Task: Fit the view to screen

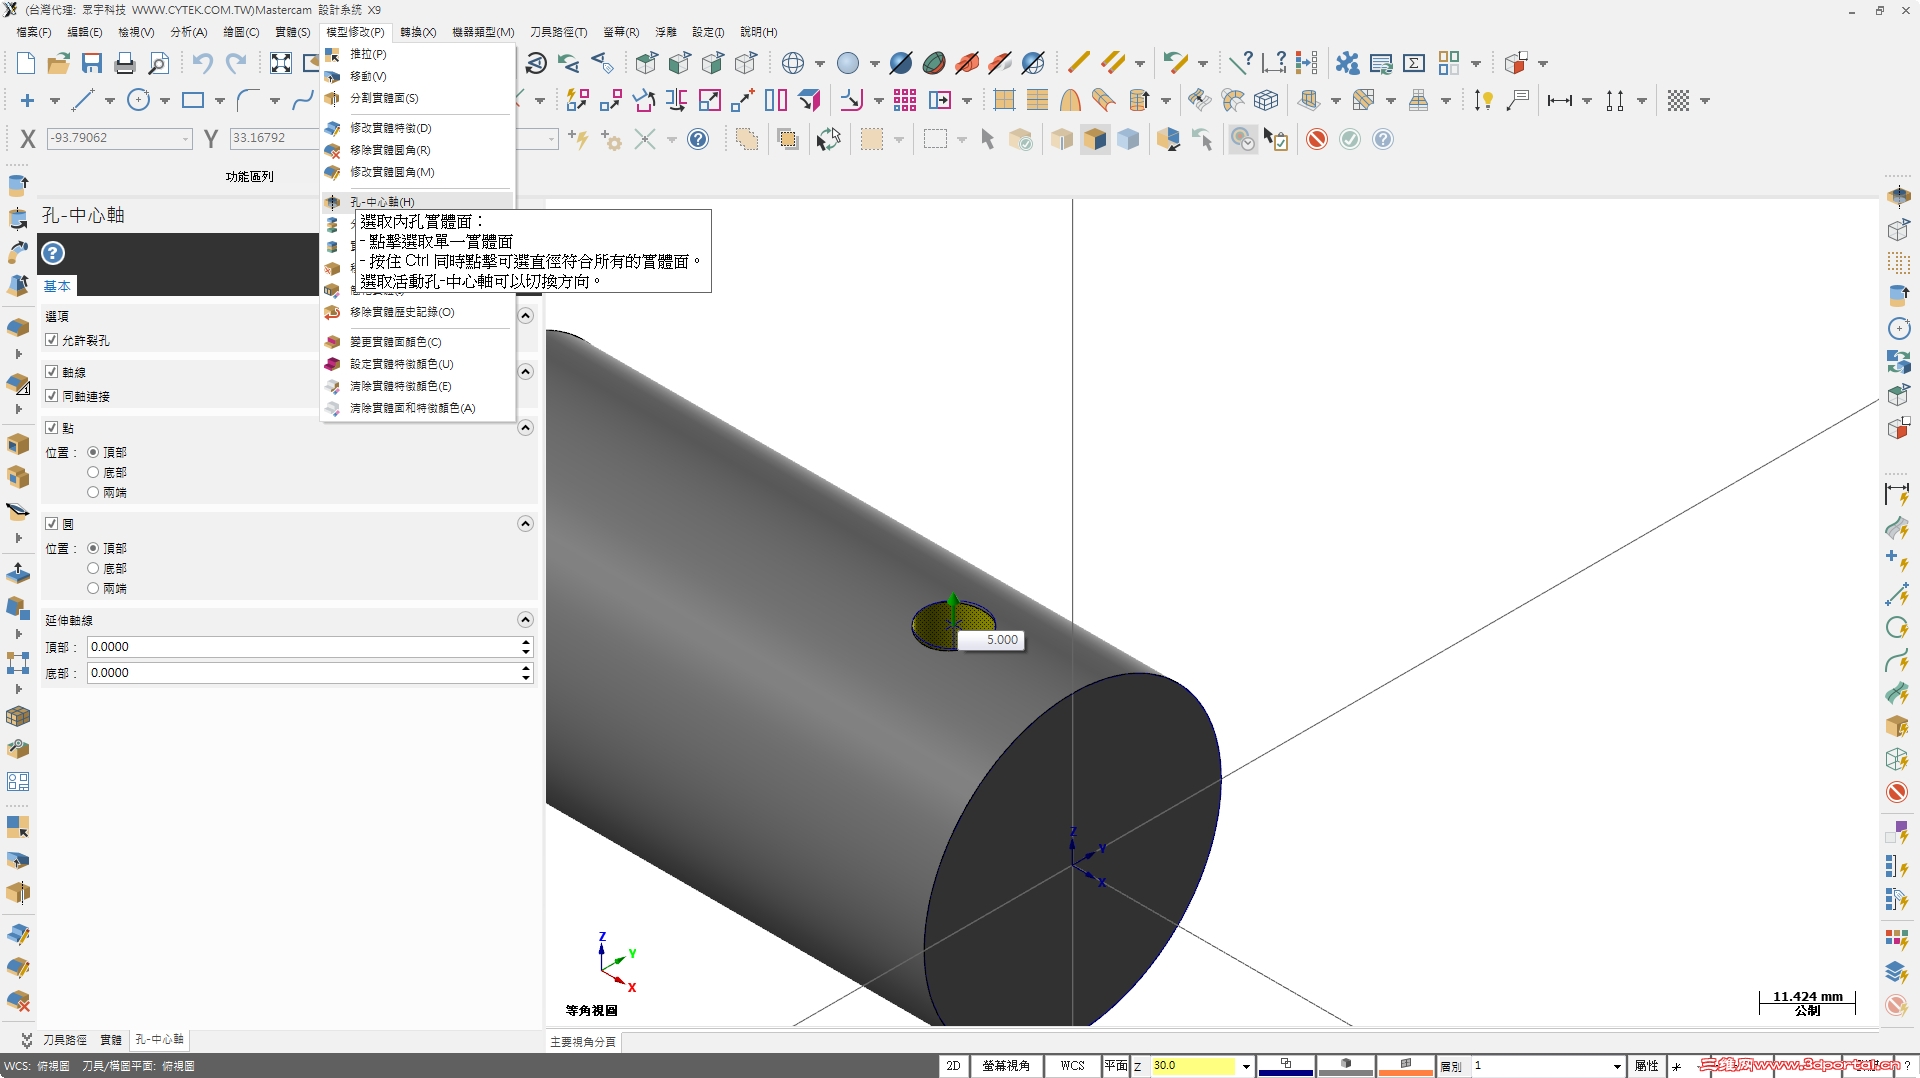Action: (x=281, y=64)
